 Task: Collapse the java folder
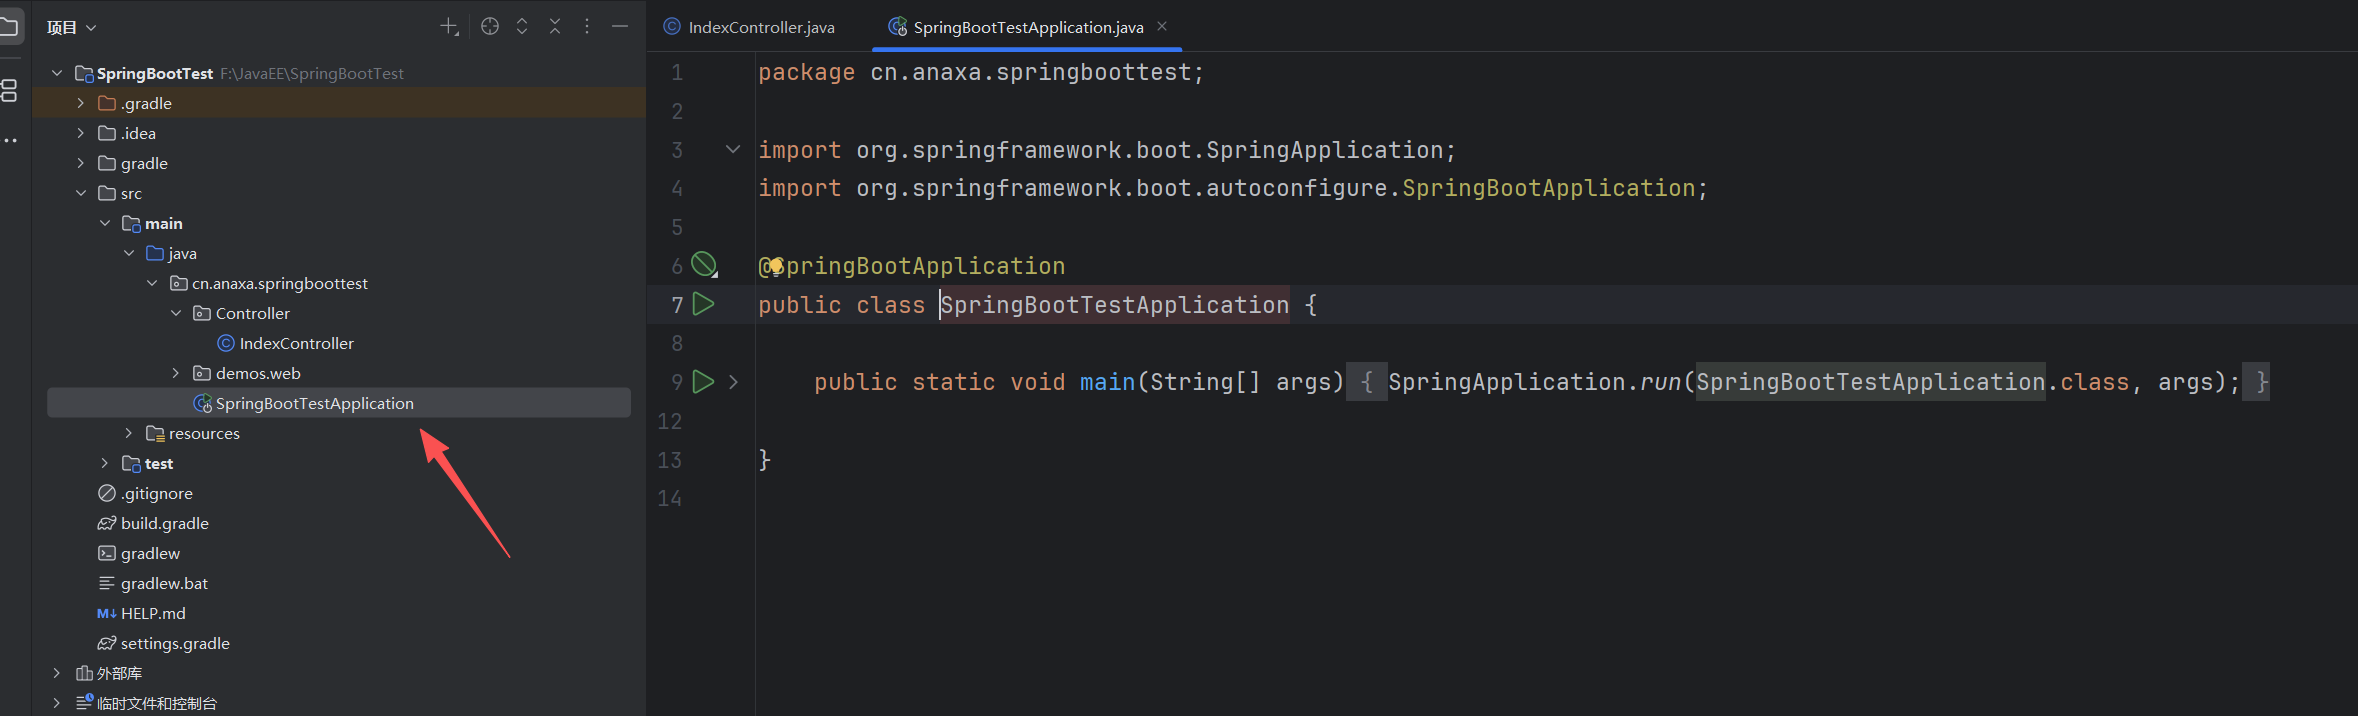tap(129, 253)
